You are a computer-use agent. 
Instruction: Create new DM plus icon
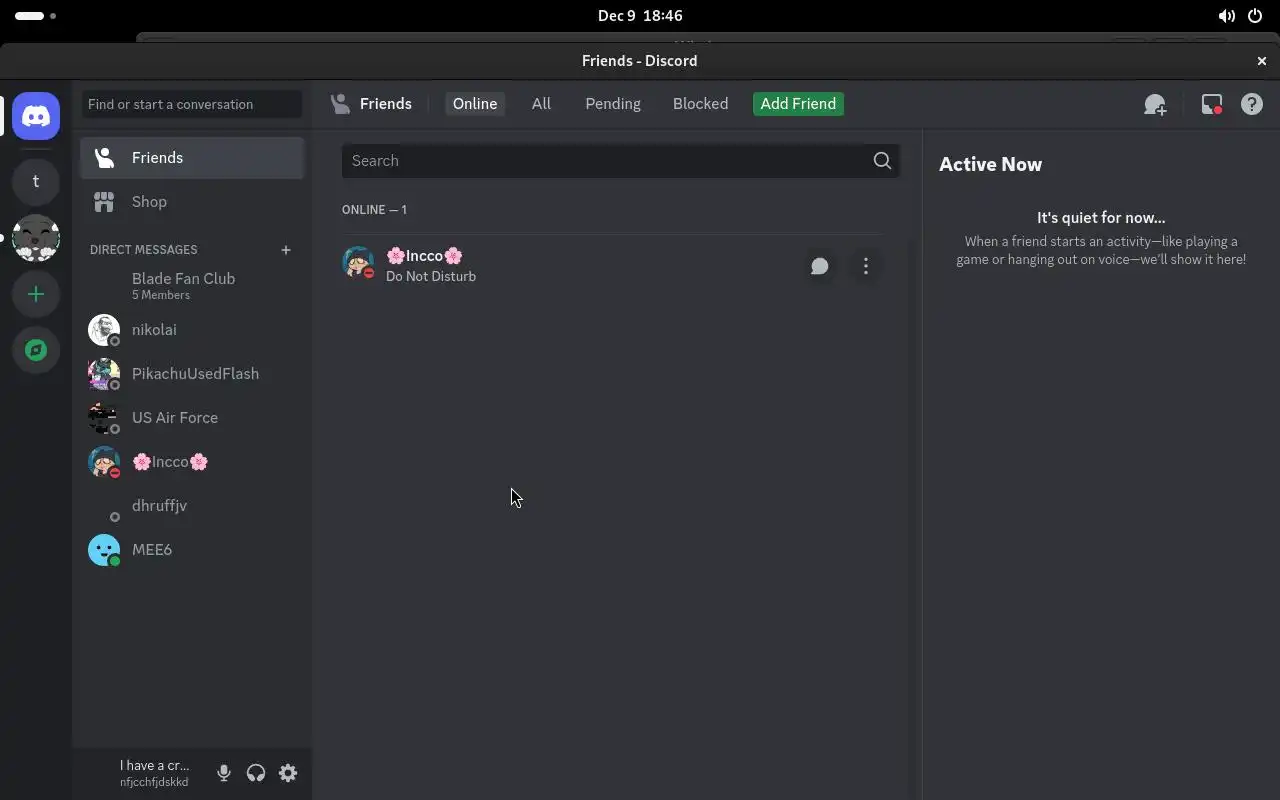coord(286,250)
